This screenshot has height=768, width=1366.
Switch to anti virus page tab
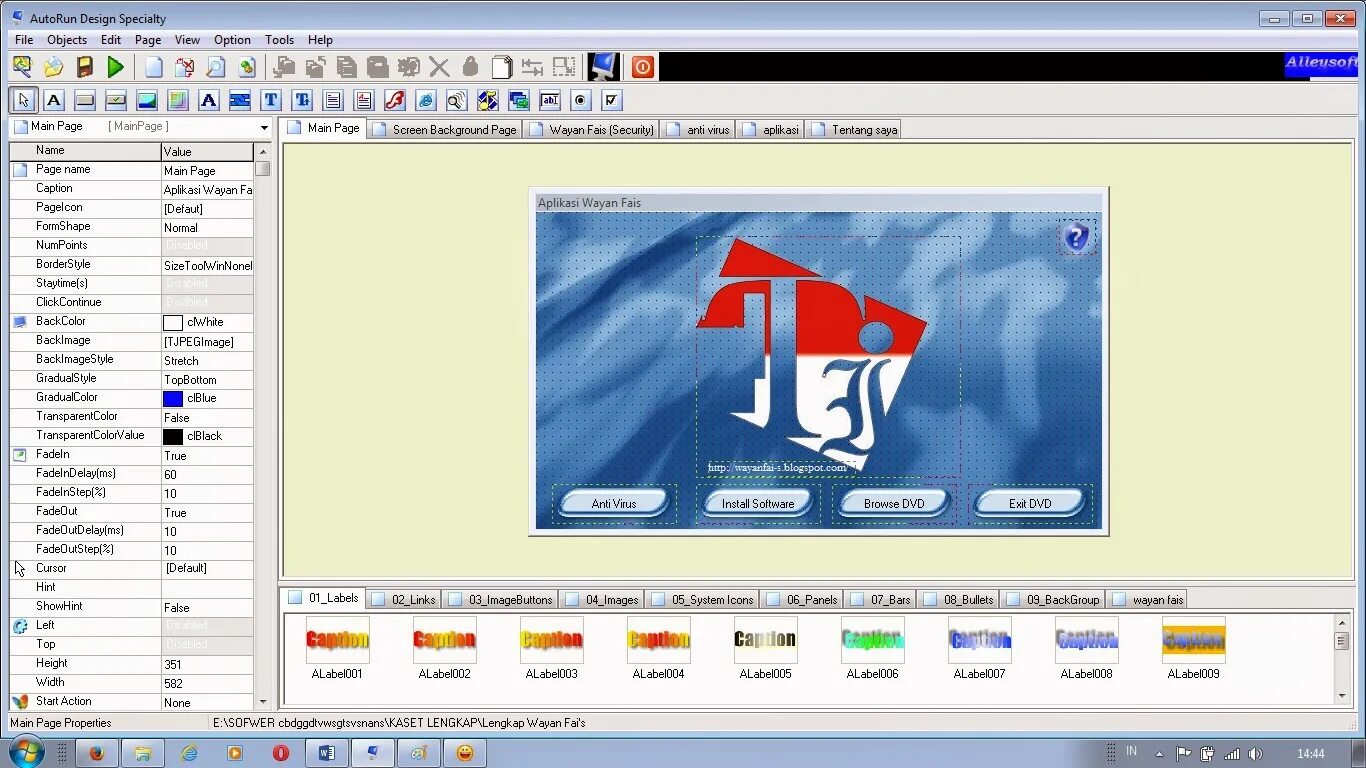click(x=698, y=129)
